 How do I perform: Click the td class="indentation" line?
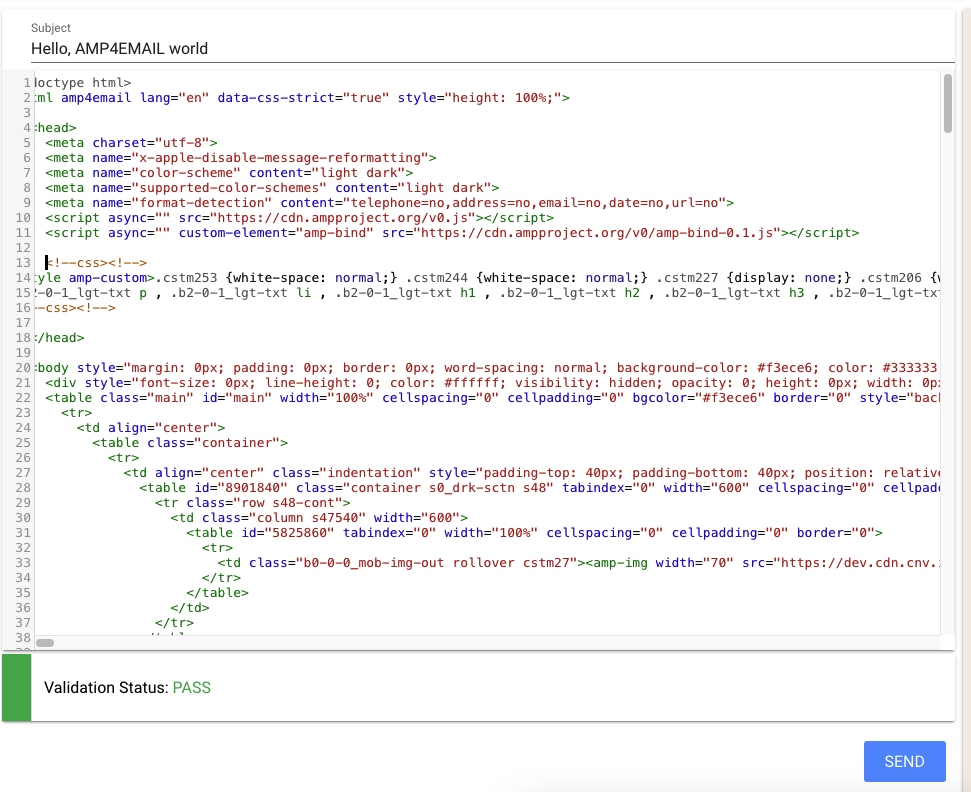531,473
